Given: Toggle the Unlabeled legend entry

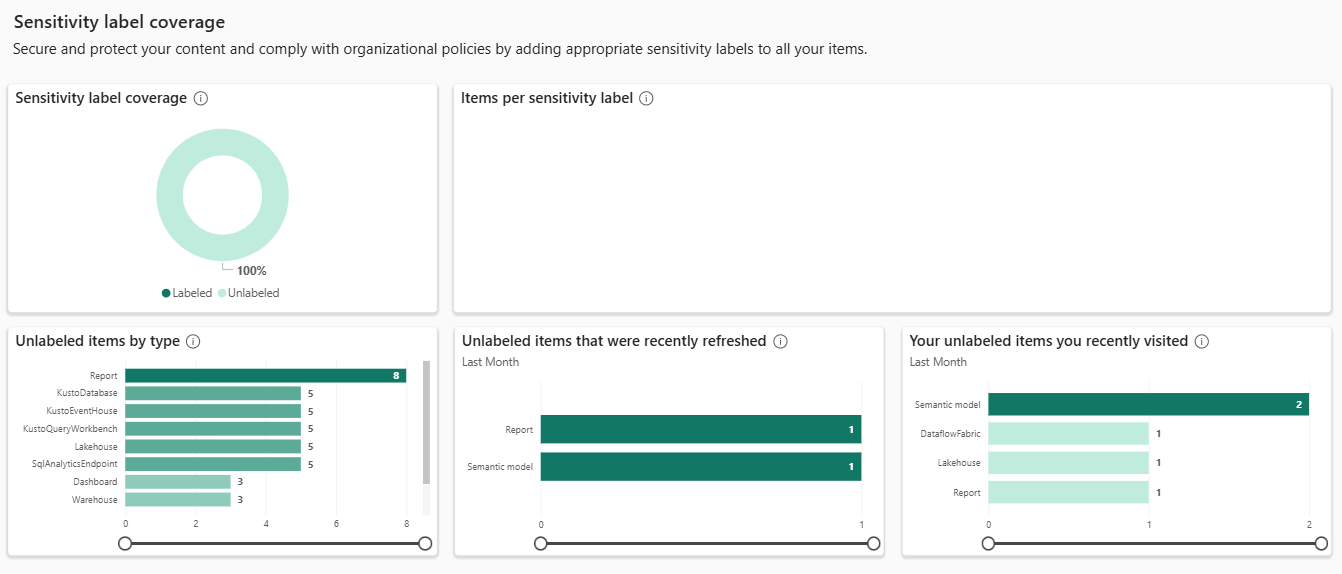Looking at the screenshot, I should click(x=249, y=293).
